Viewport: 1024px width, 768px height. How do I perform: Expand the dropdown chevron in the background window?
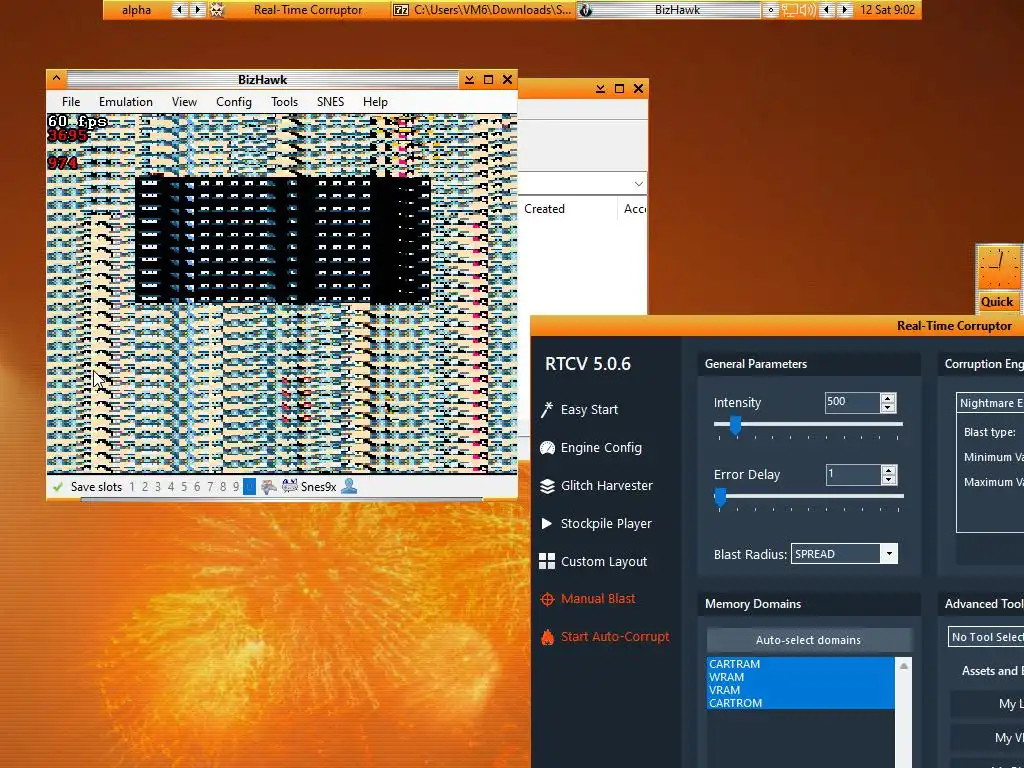pyautogui.click(x=639, y=184)
